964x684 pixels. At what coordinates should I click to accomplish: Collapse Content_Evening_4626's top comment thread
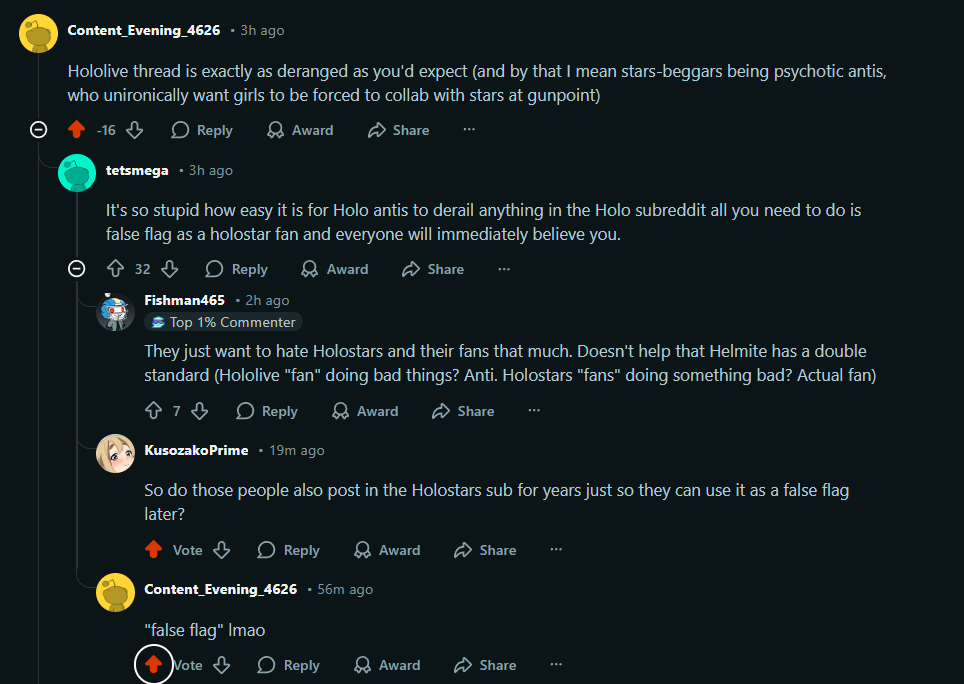point(39,130)
